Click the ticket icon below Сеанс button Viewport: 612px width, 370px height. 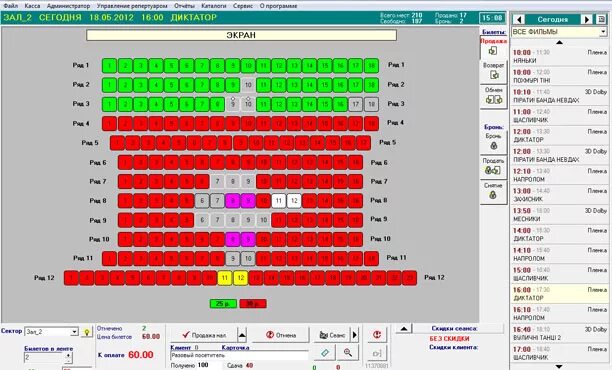(325, 353)
